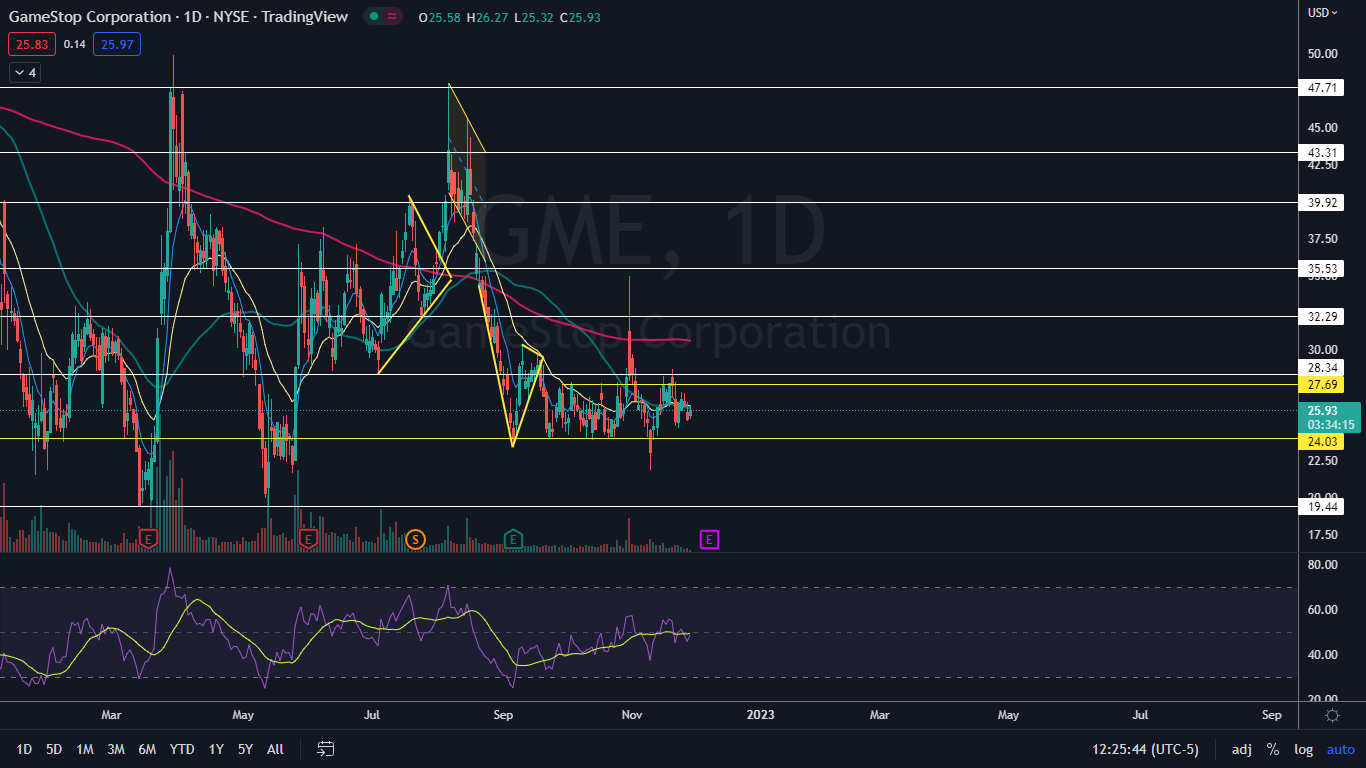Select the 5Y time range

coord(245,749)
